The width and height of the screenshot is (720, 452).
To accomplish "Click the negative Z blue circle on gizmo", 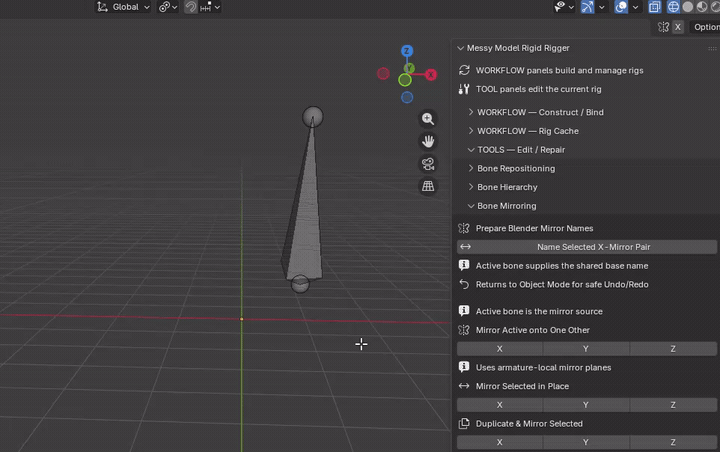I will point(407,97).
